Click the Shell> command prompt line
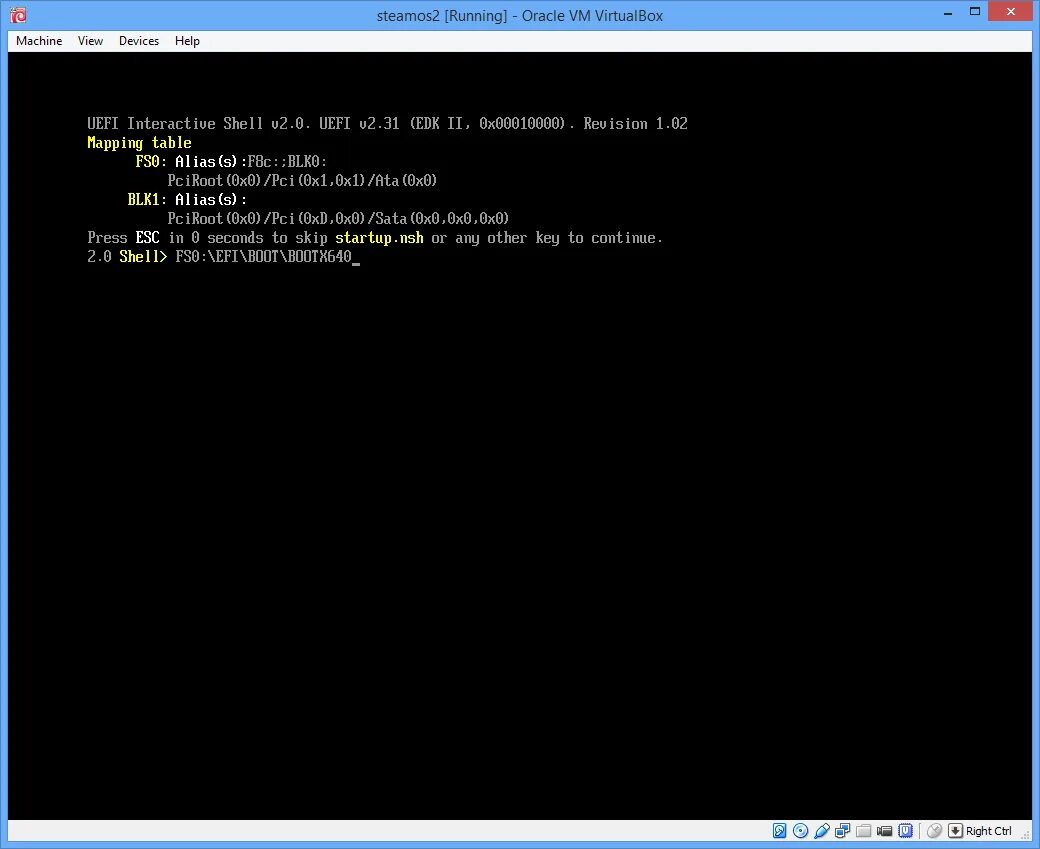This screenshot has width=1040, height=849. point(223,257)
